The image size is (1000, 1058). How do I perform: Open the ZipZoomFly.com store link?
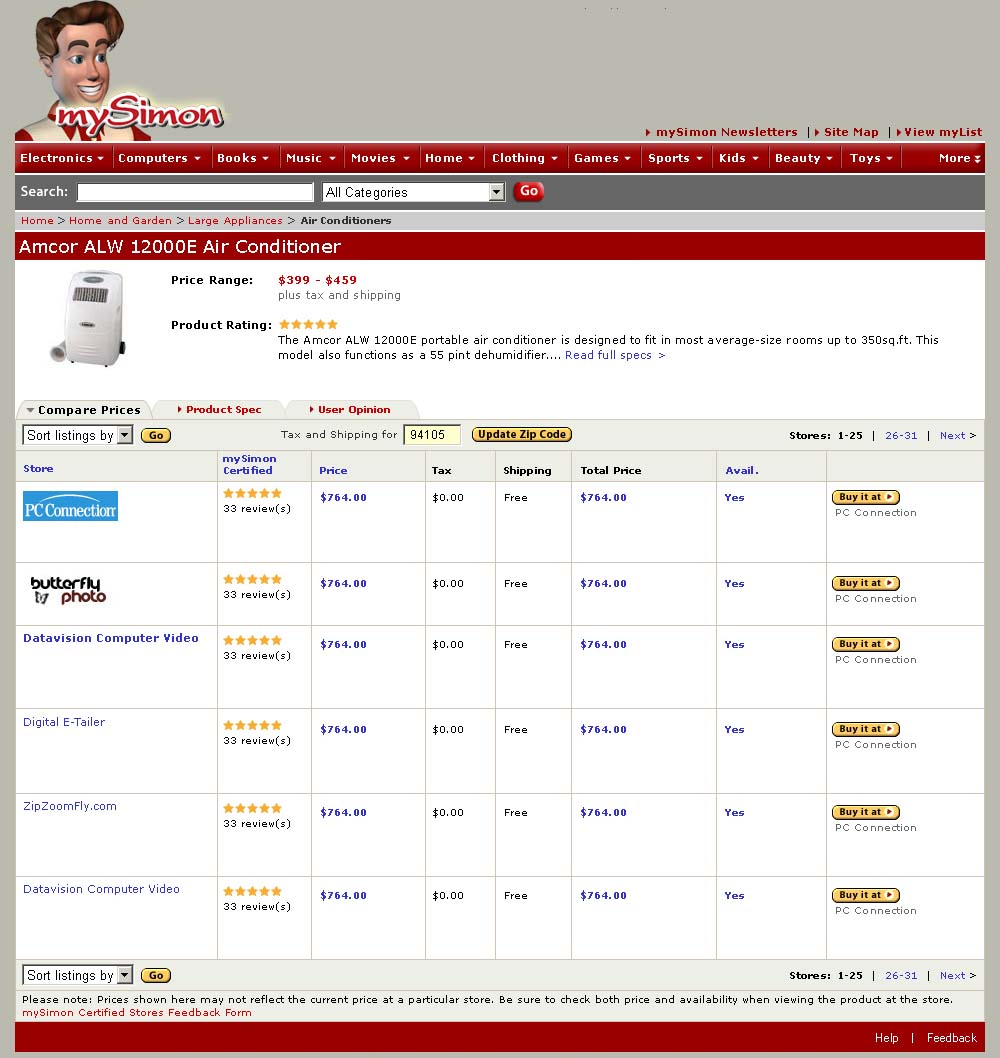[70, 806]
